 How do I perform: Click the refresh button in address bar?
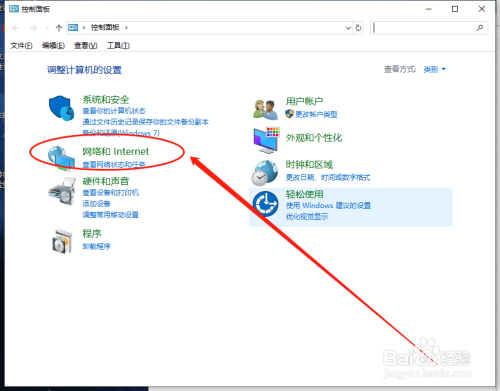point(358,28)
